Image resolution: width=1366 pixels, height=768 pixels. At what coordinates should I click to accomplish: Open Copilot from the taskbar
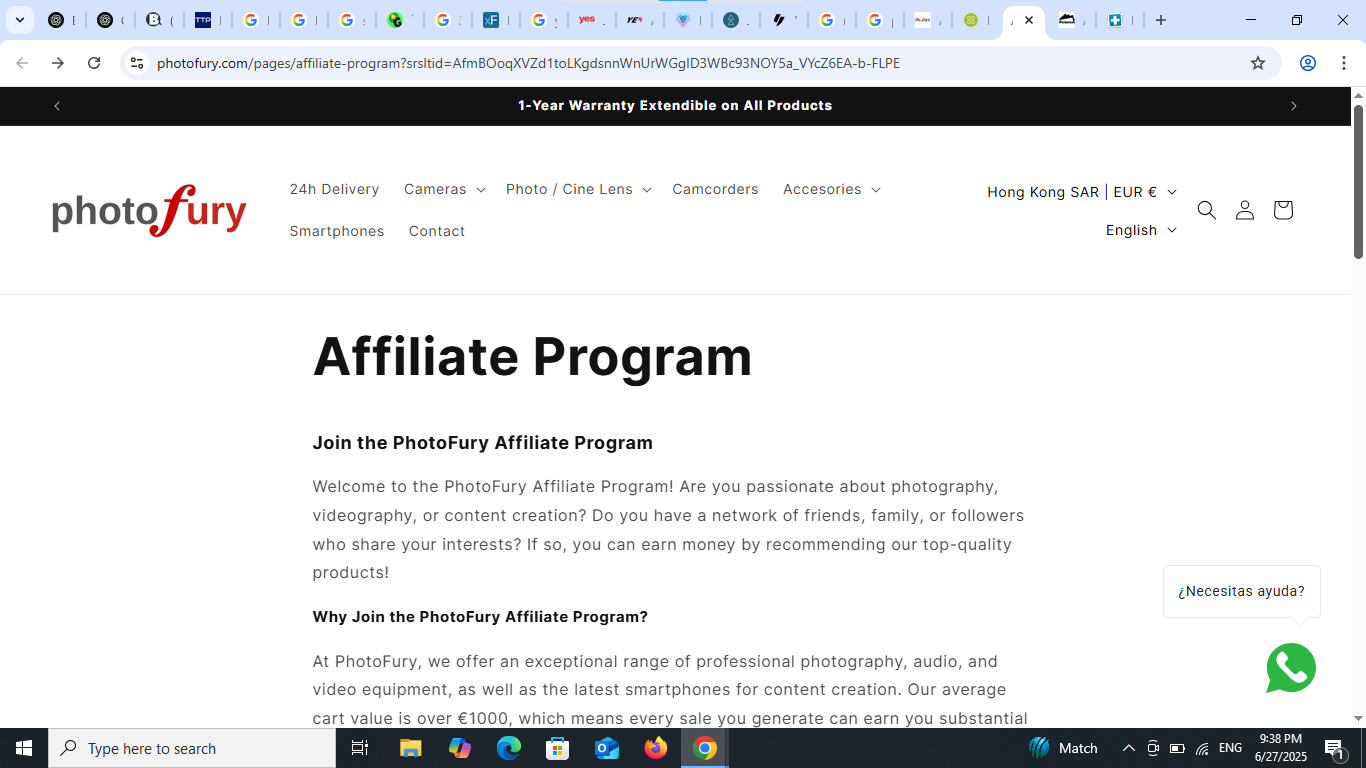coord(460,748)
